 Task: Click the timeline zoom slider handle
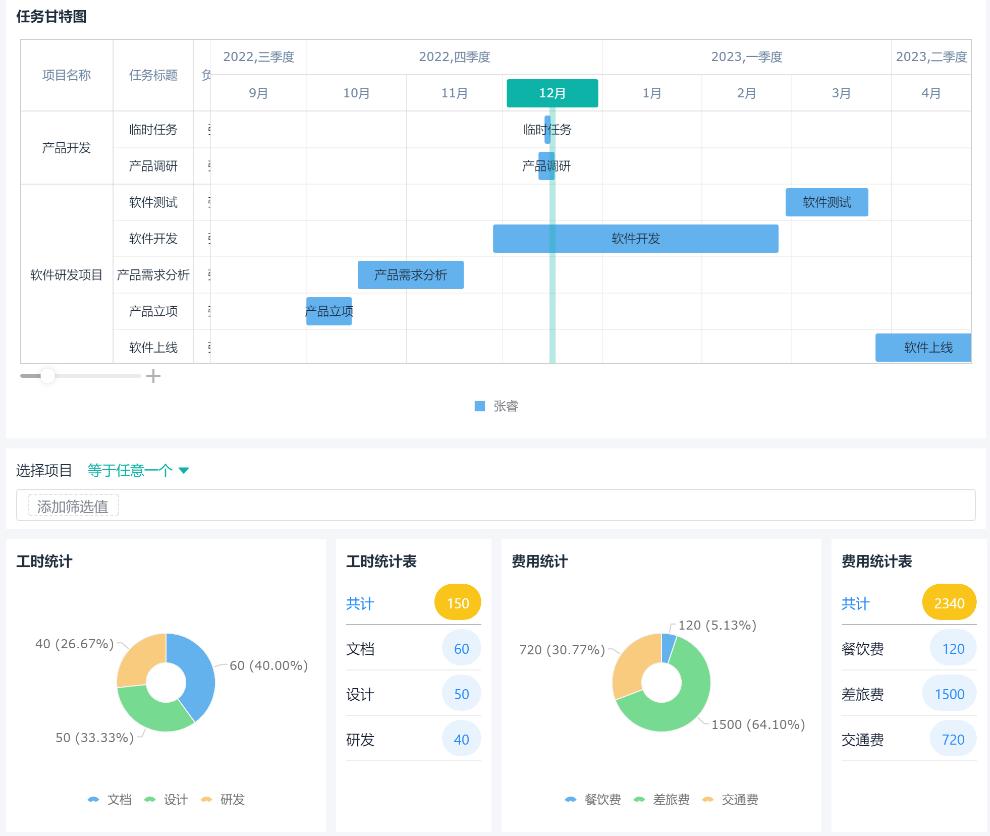coord(48,376)
